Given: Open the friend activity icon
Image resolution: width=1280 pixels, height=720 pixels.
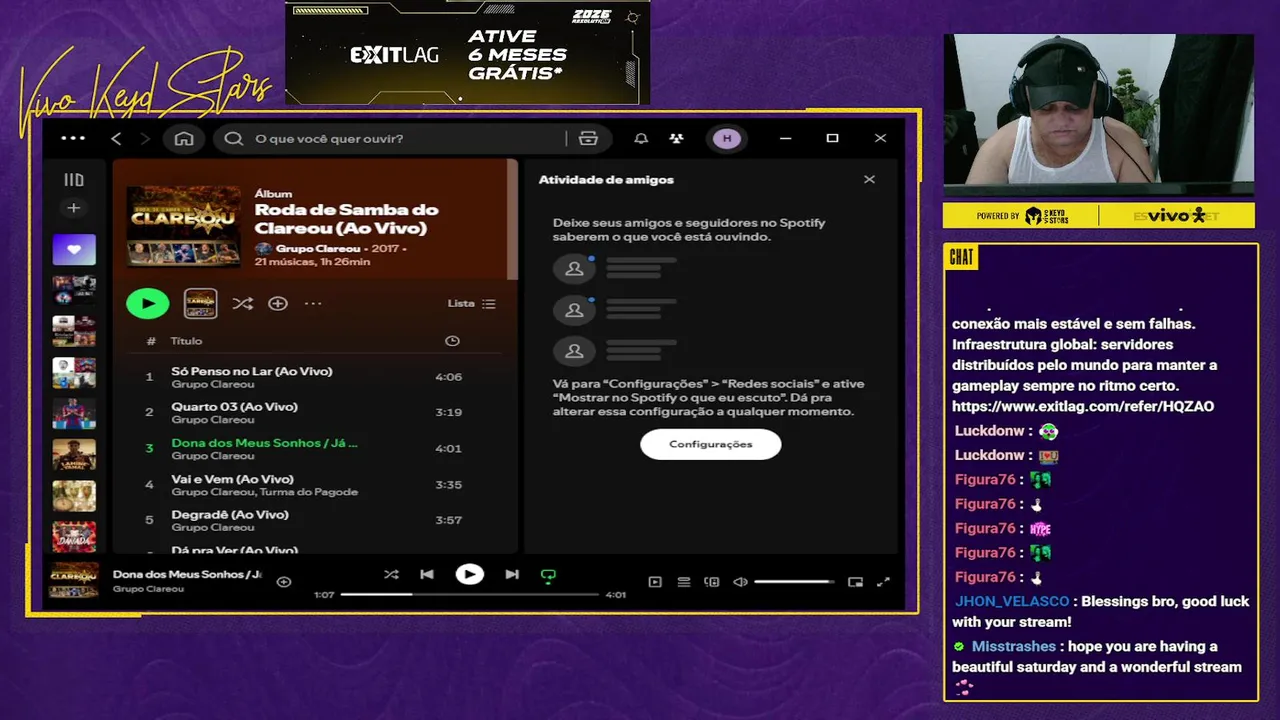Looking at the screenshot, I should pos(677,138).
